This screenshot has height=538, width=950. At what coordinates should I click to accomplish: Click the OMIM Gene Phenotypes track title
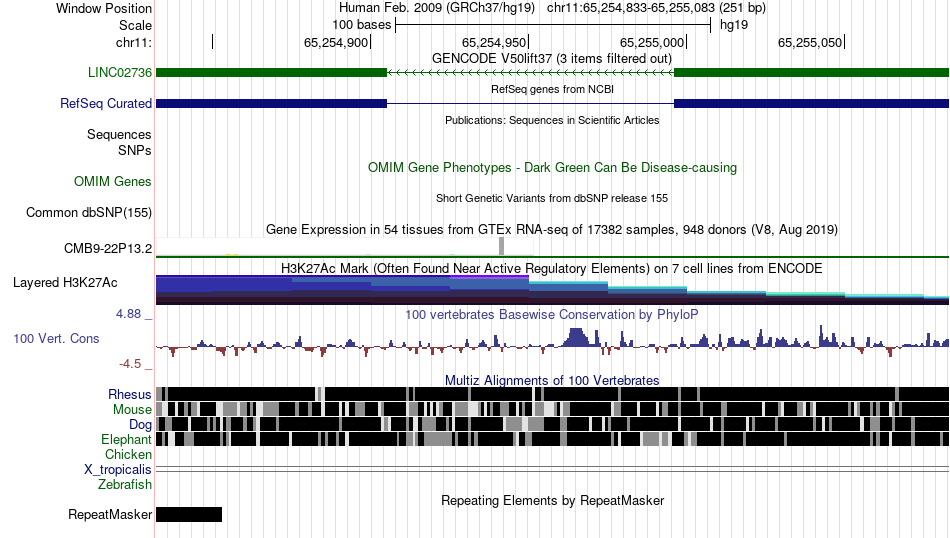click(x=552, y=168)
